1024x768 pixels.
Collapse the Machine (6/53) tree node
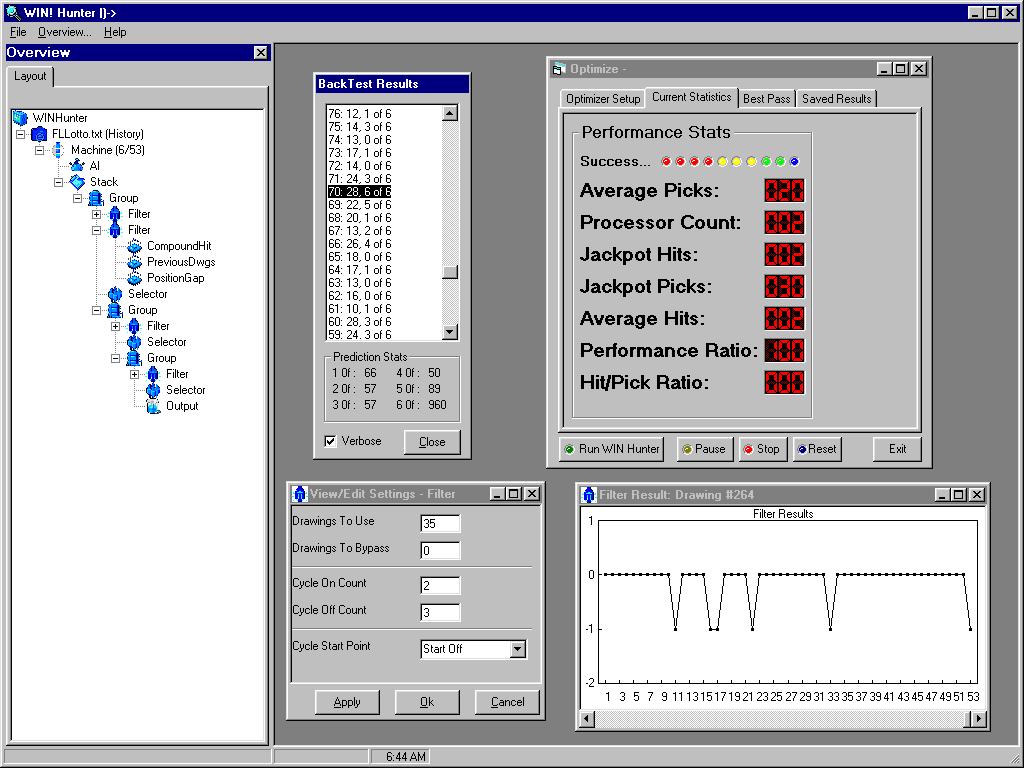pos(39,150)
